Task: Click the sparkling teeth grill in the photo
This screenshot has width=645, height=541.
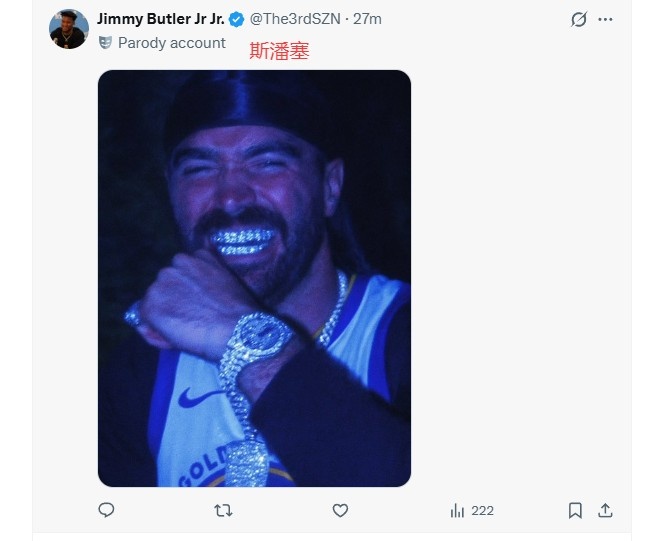Action: click(x=241, y=242)
